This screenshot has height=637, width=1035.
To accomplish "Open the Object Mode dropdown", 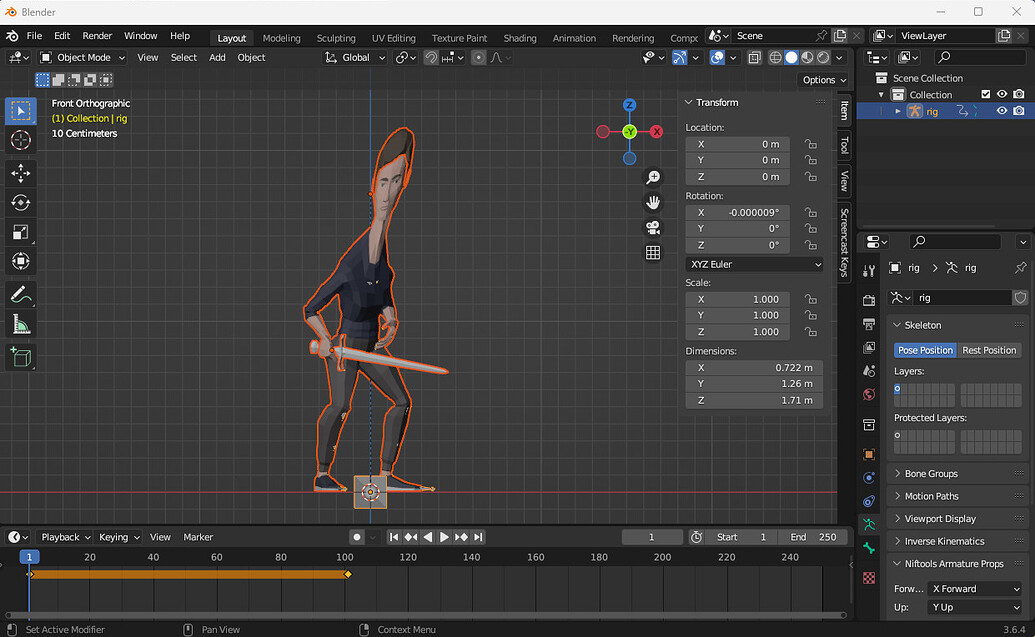I will 83,57.
